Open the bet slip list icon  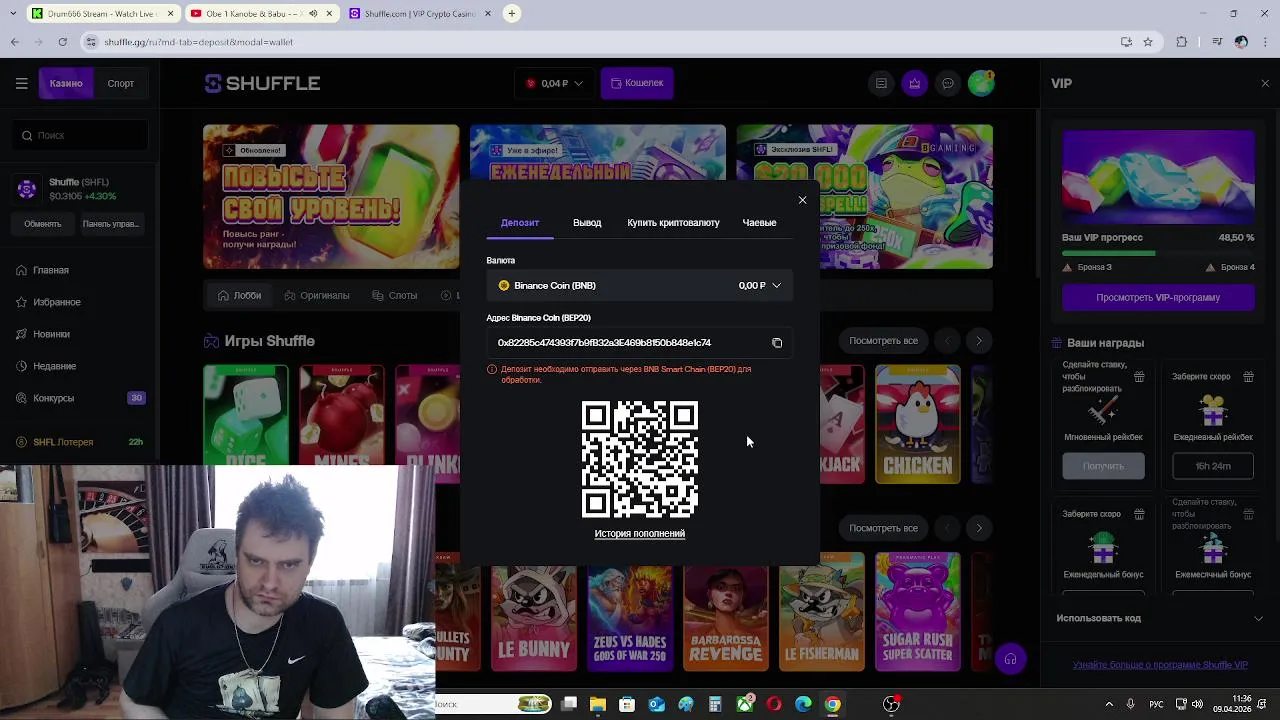881,84
